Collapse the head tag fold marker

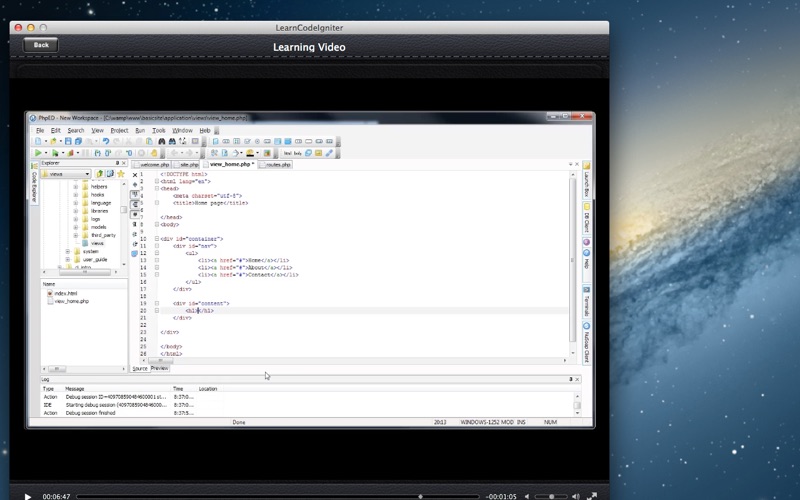(x=157, y=188)
